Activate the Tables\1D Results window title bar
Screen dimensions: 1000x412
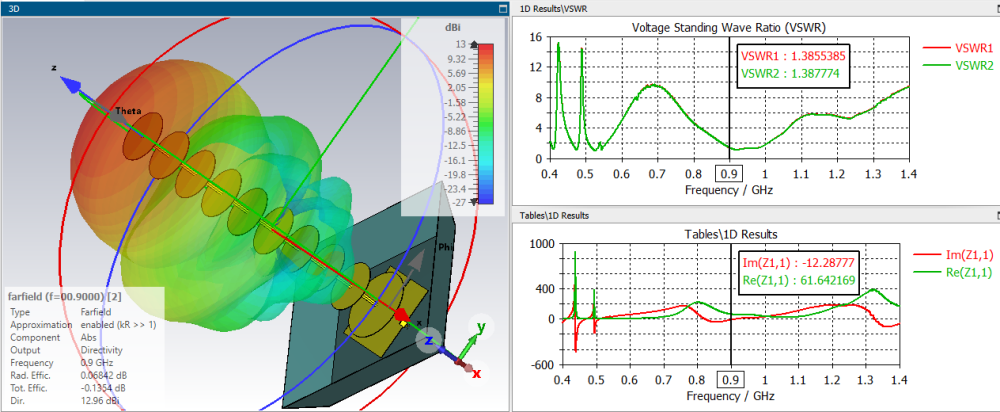tap(755, 216)
